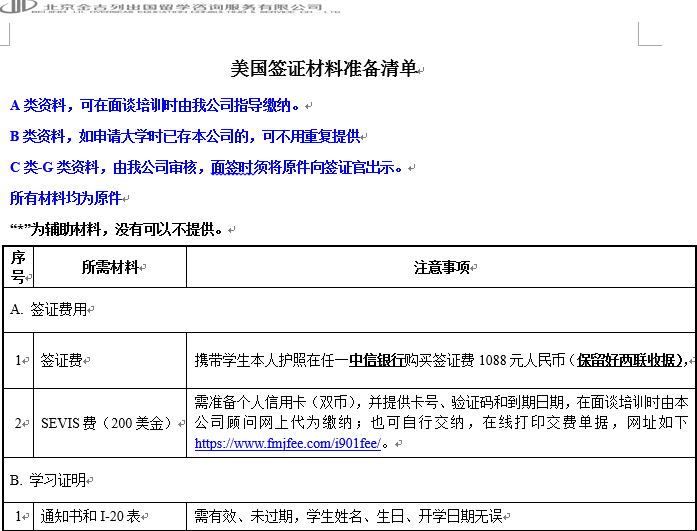
Task: Click the company logo in the header
Action: coord(16,8)
